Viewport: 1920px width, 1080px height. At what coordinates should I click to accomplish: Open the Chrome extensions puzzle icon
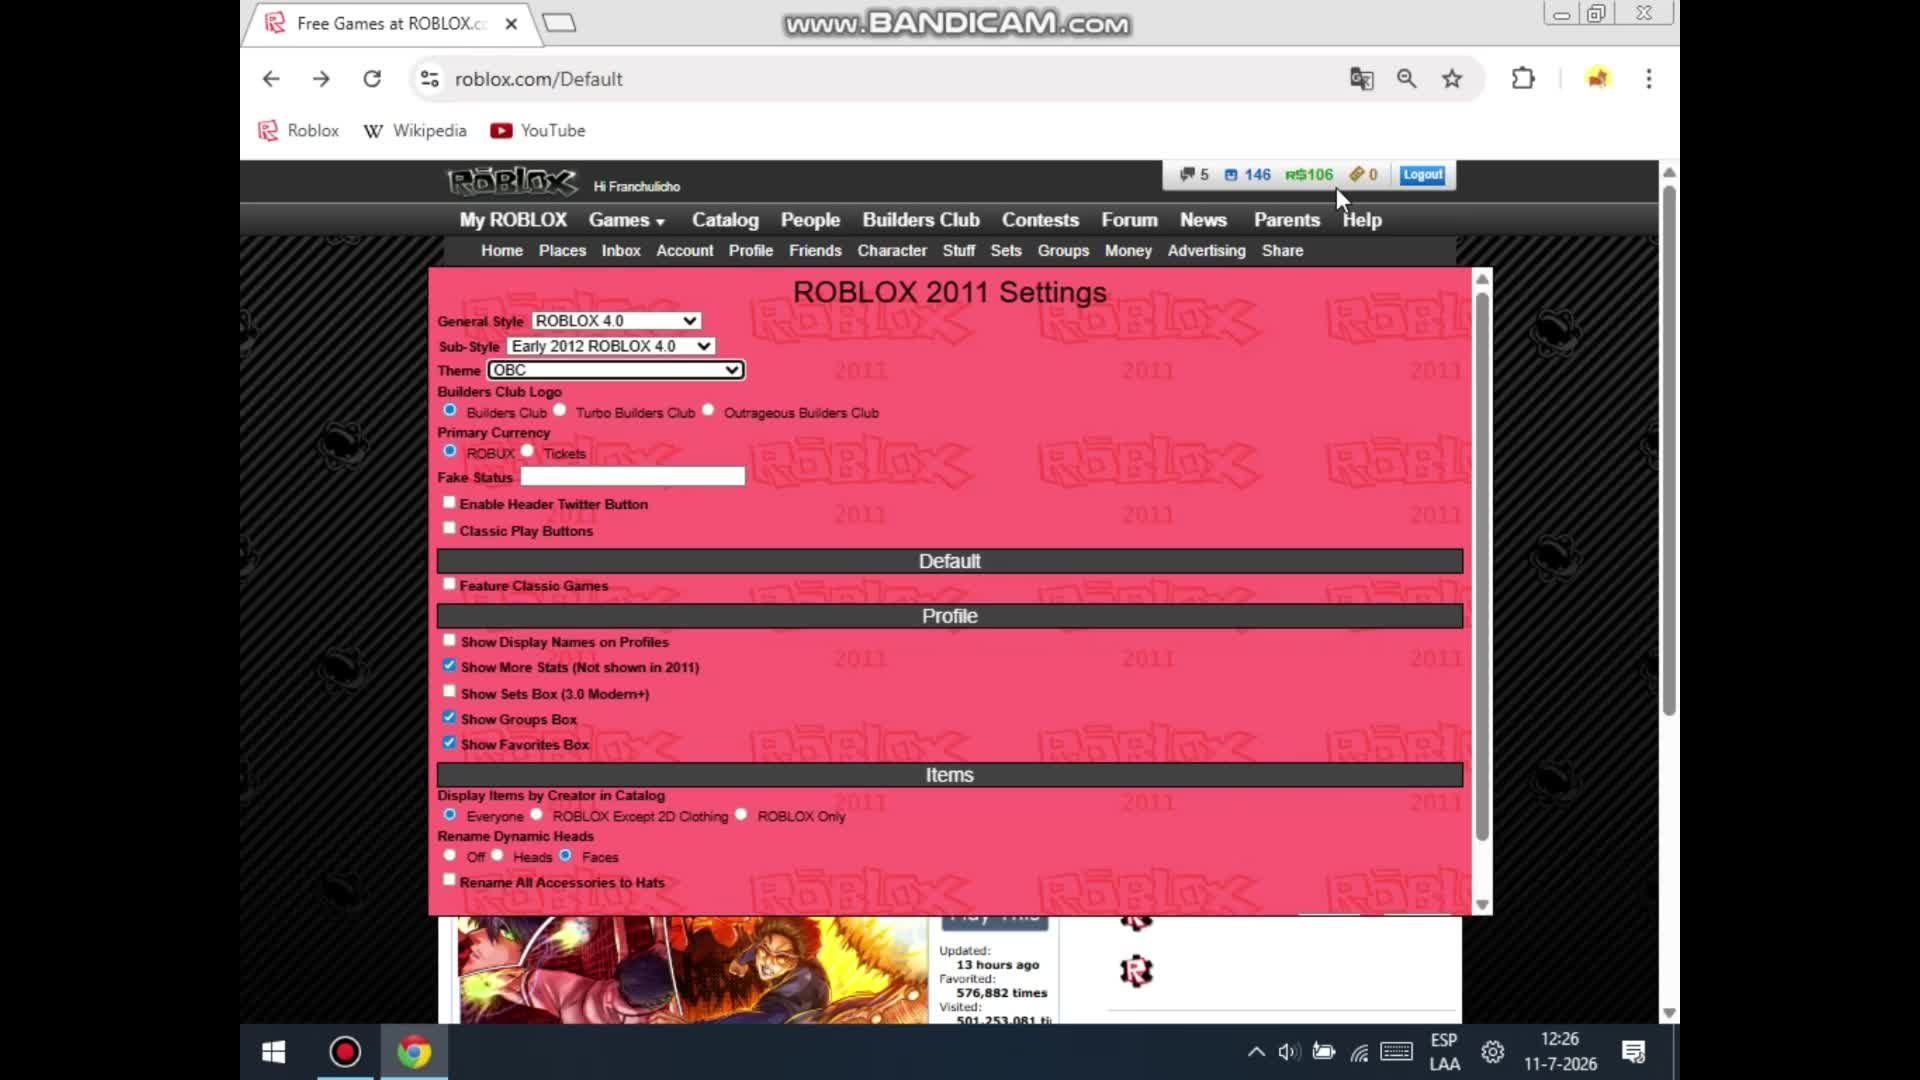click(x=1522, y=78)
